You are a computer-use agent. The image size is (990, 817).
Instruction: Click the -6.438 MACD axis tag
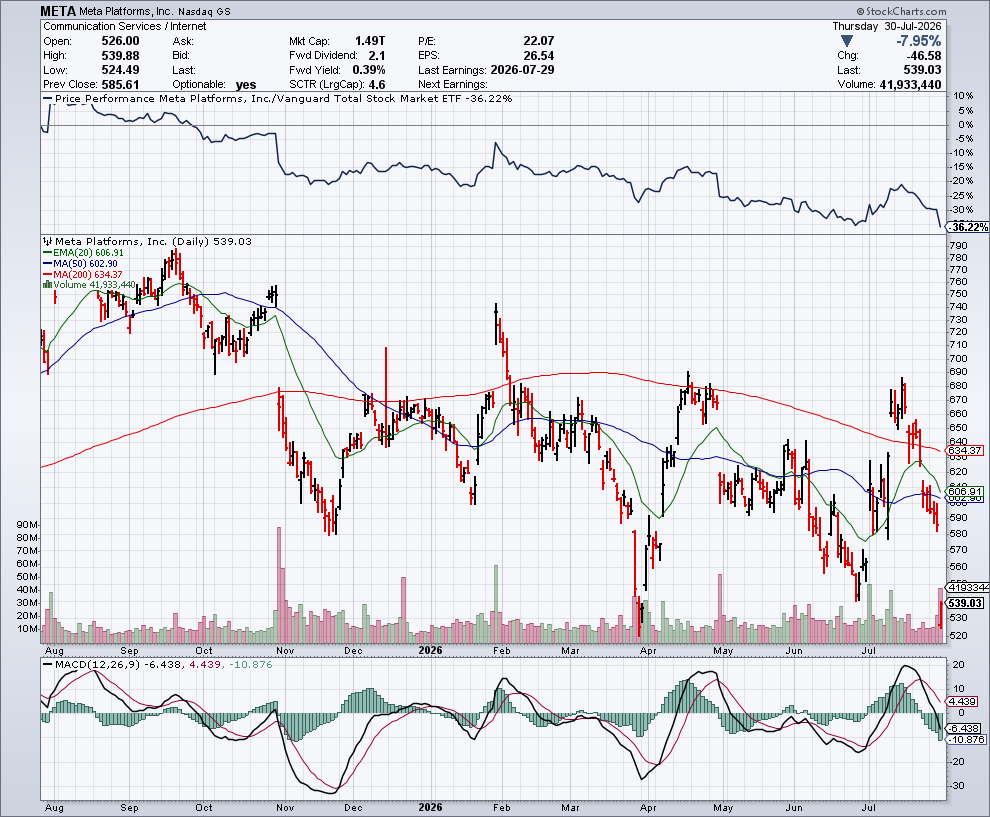point(963,728)
